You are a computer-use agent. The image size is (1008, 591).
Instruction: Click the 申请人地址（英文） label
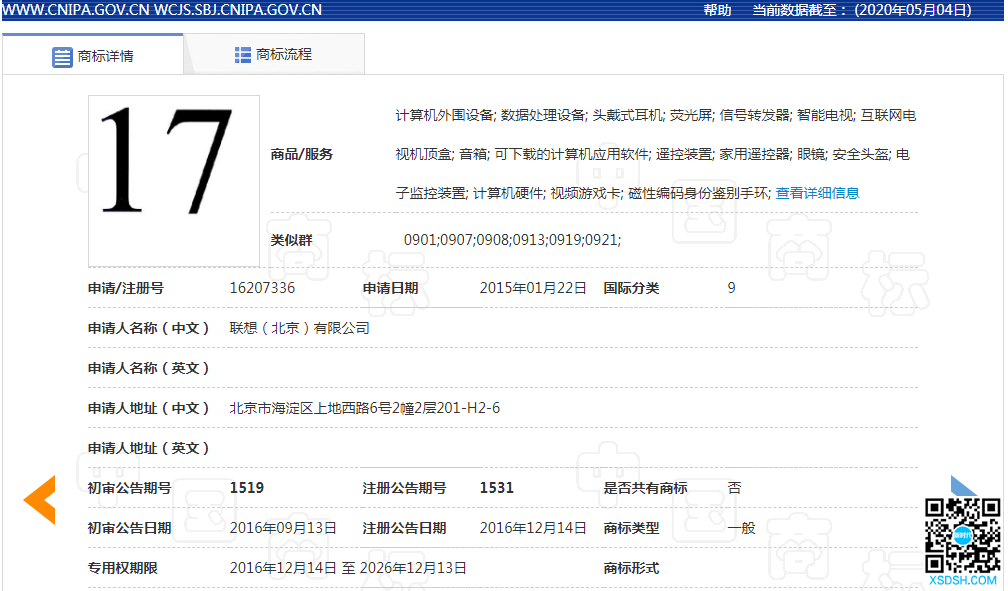click(148, 448)
